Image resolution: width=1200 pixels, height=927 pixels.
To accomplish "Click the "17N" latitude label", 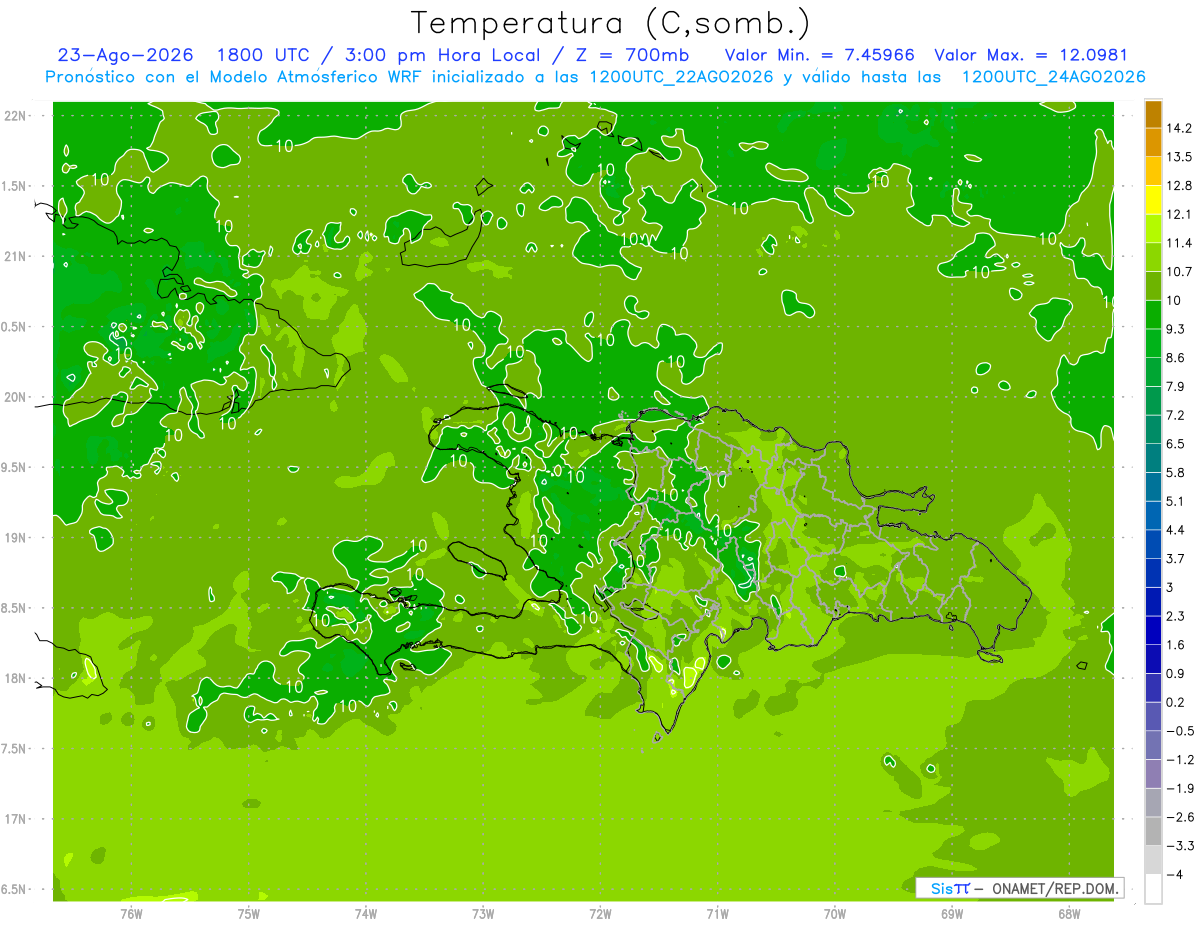I will click(x=15, y=820).
